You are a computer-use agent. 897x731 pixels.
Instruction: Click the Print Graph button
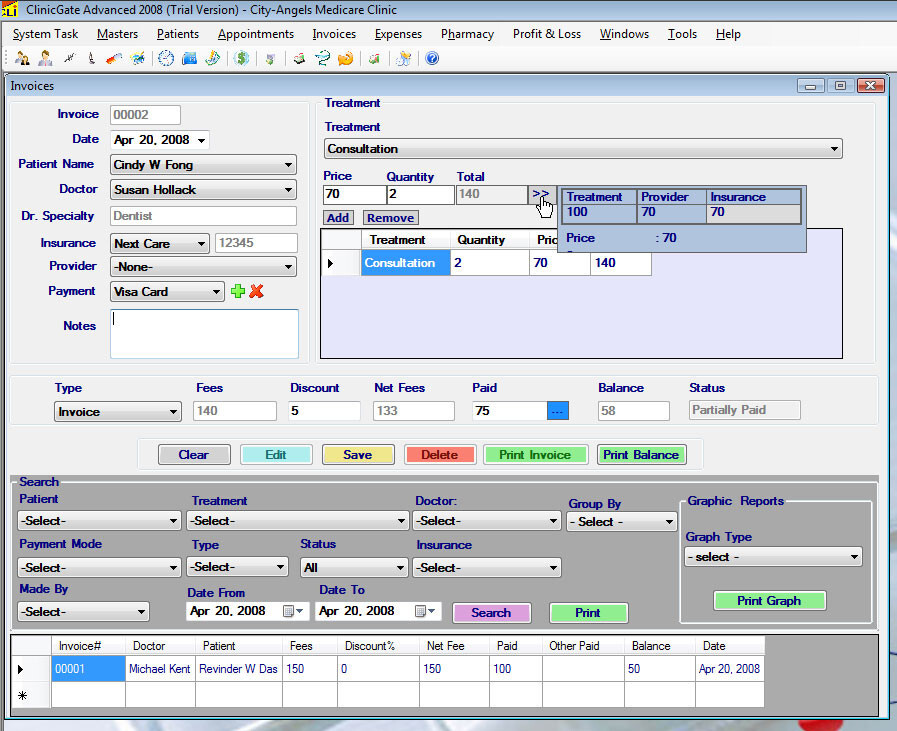769,601
